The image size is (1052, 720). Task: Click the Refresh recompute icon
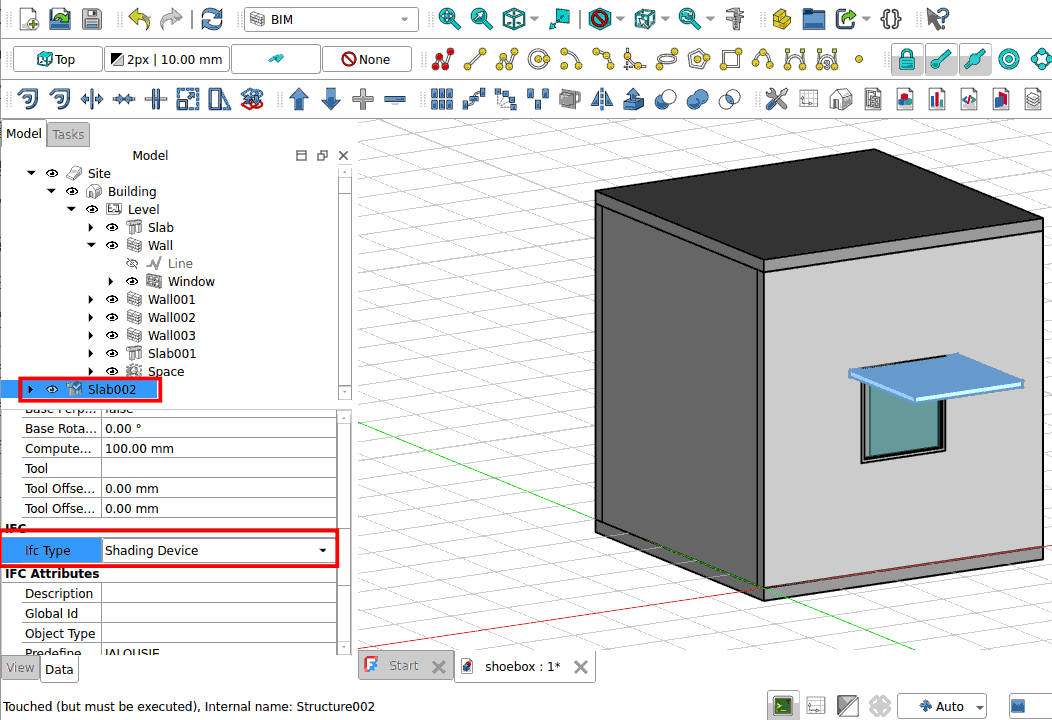(x=212, y=19)
